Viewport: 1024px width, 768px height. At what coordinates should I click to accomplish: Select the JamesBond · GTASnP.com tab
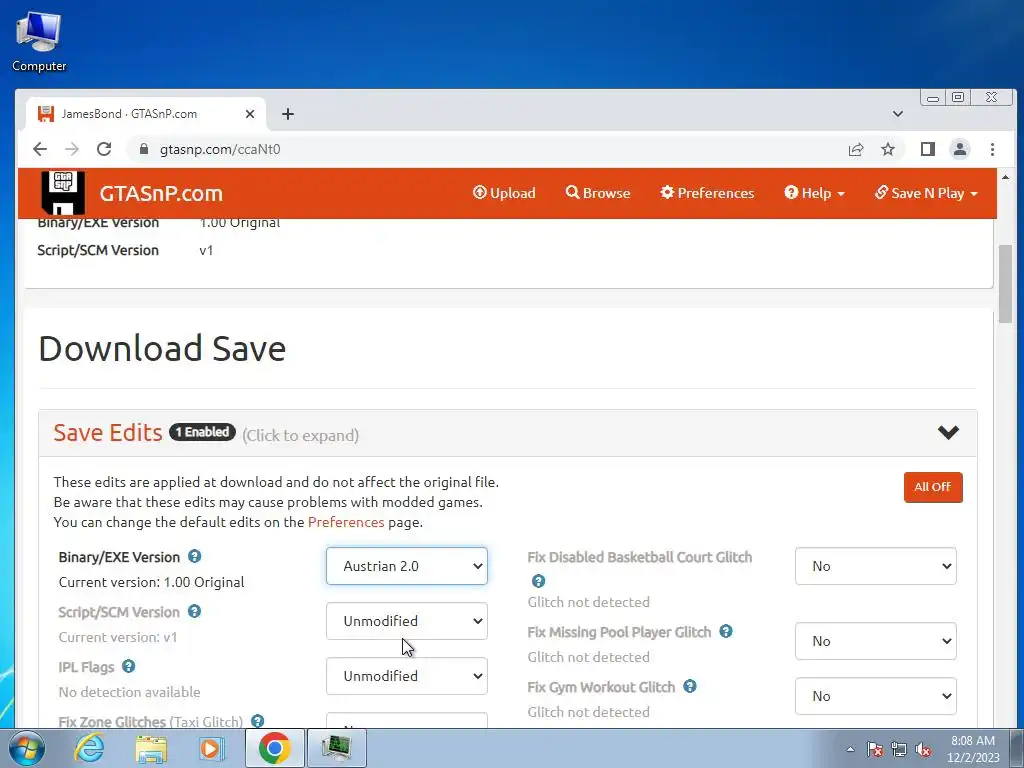click(146, 114)
